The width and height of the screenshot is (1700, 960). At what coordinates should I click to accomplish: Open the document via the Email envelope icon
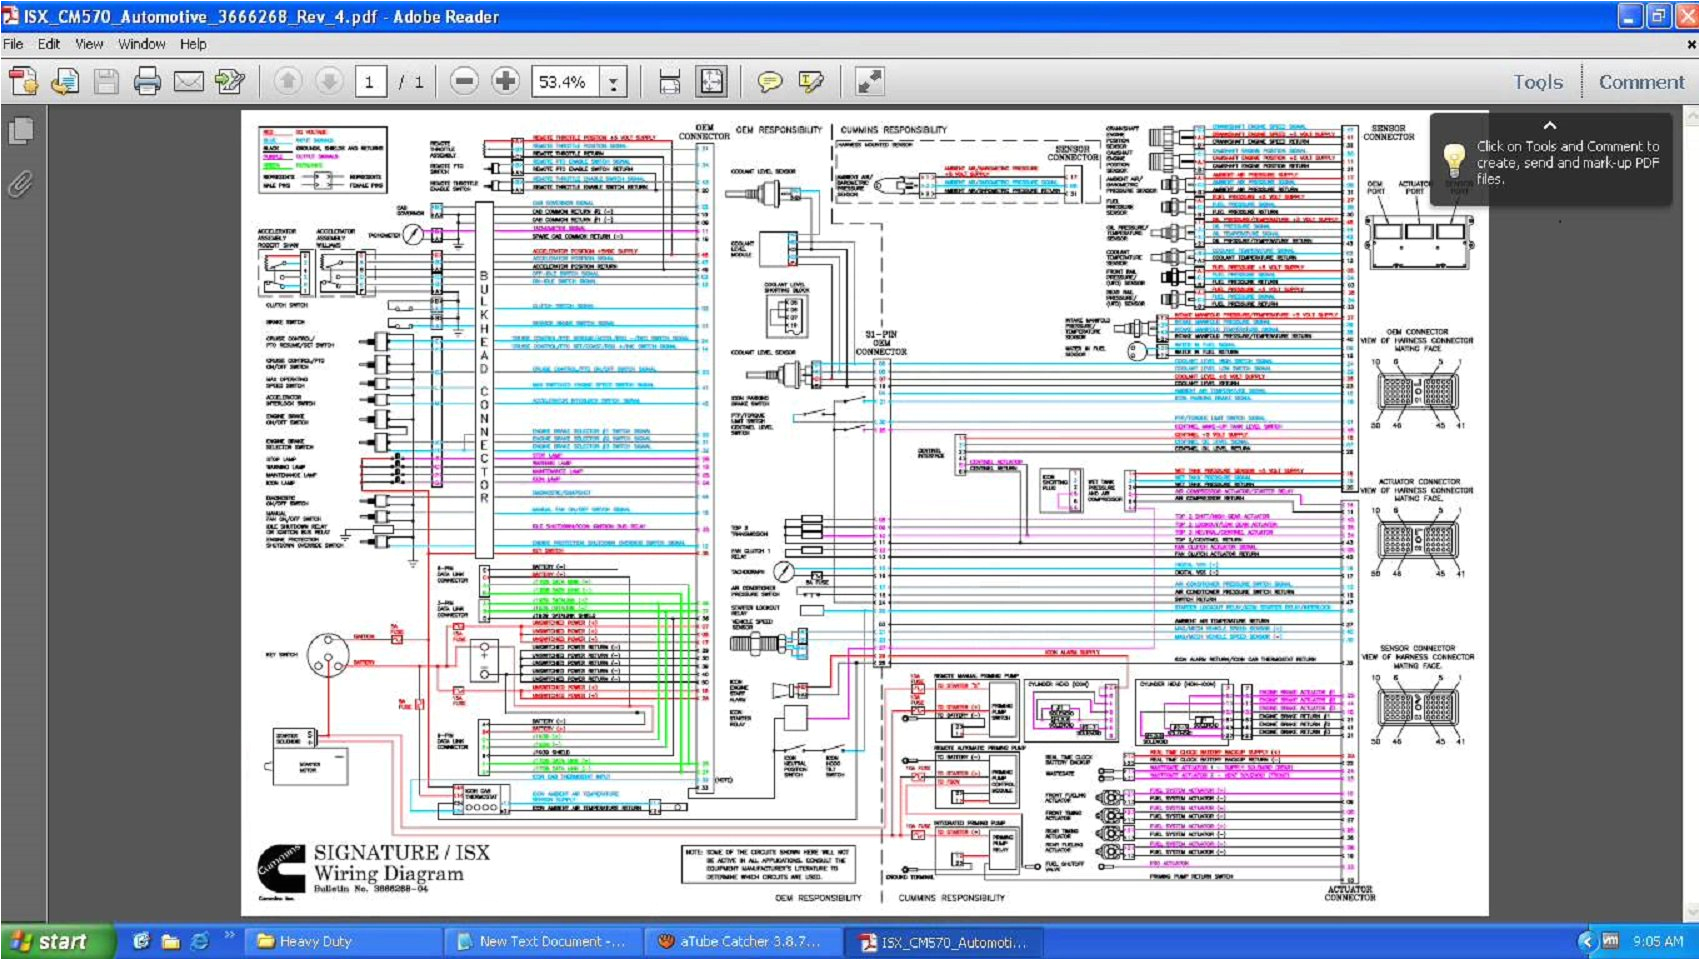click(x=188, y=82)
